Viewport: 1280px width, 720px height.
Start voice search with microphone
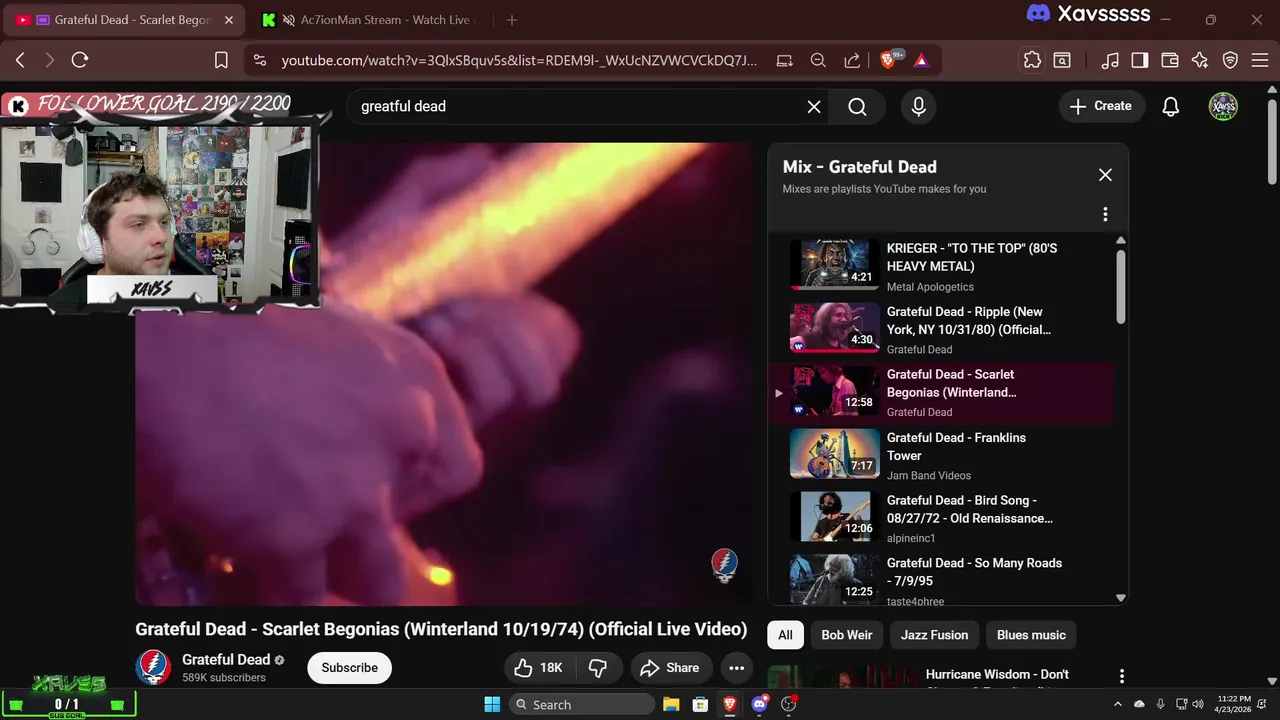point(919,106)
